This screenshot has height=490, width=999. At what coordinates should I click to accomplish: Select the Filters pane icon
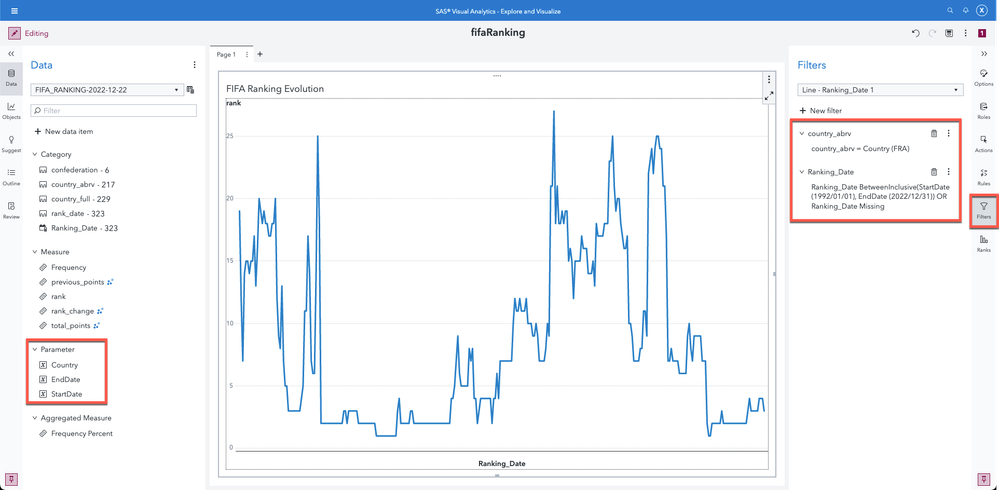tap(984, 210)
